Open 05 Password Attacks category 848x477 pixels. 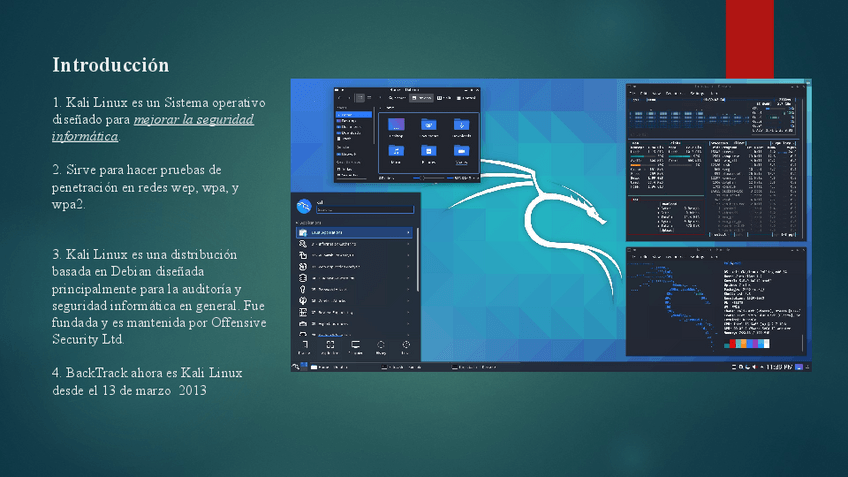[x=354, y=289]
